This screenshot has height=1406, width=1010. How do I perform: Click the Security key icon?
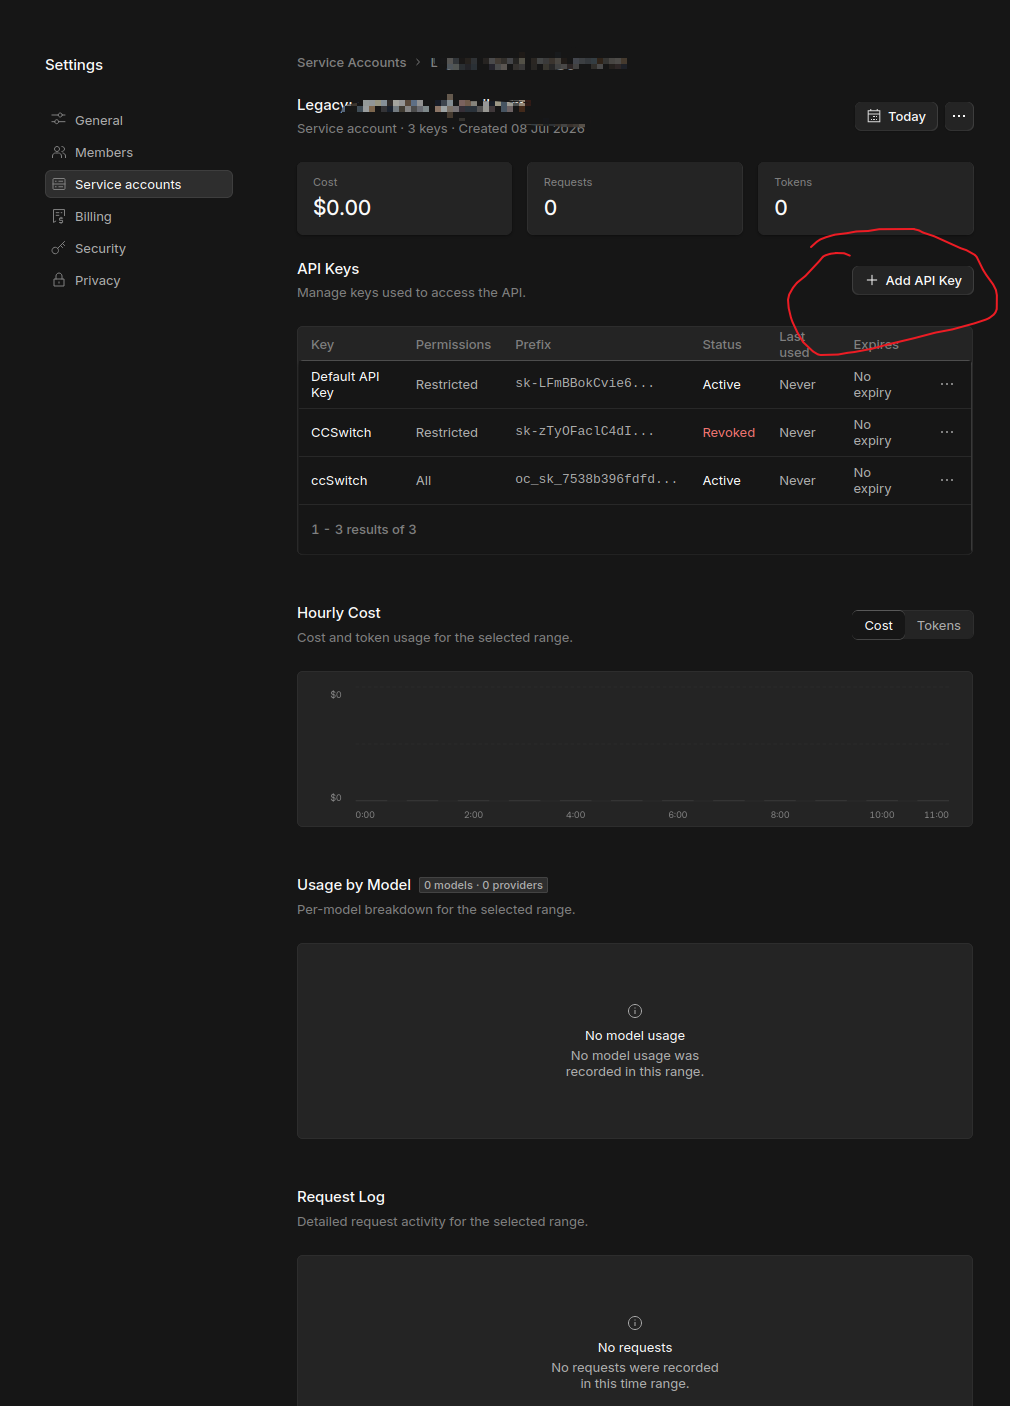click(59, 248)
